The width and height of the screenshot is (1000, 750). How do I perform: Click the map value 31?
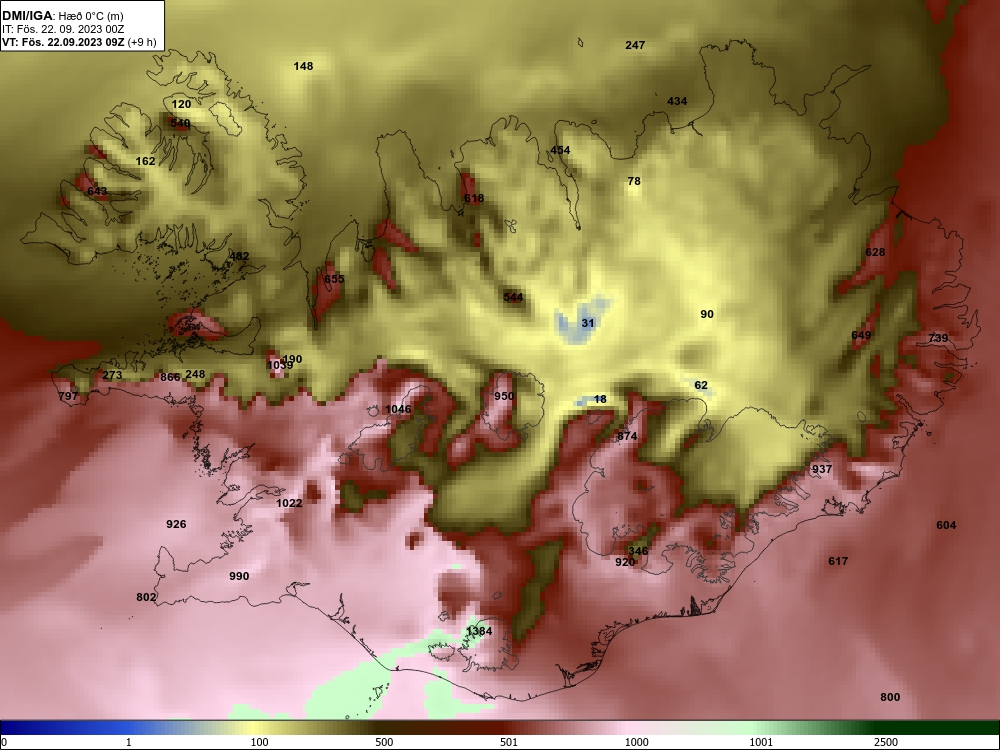(x=588, y=323)
